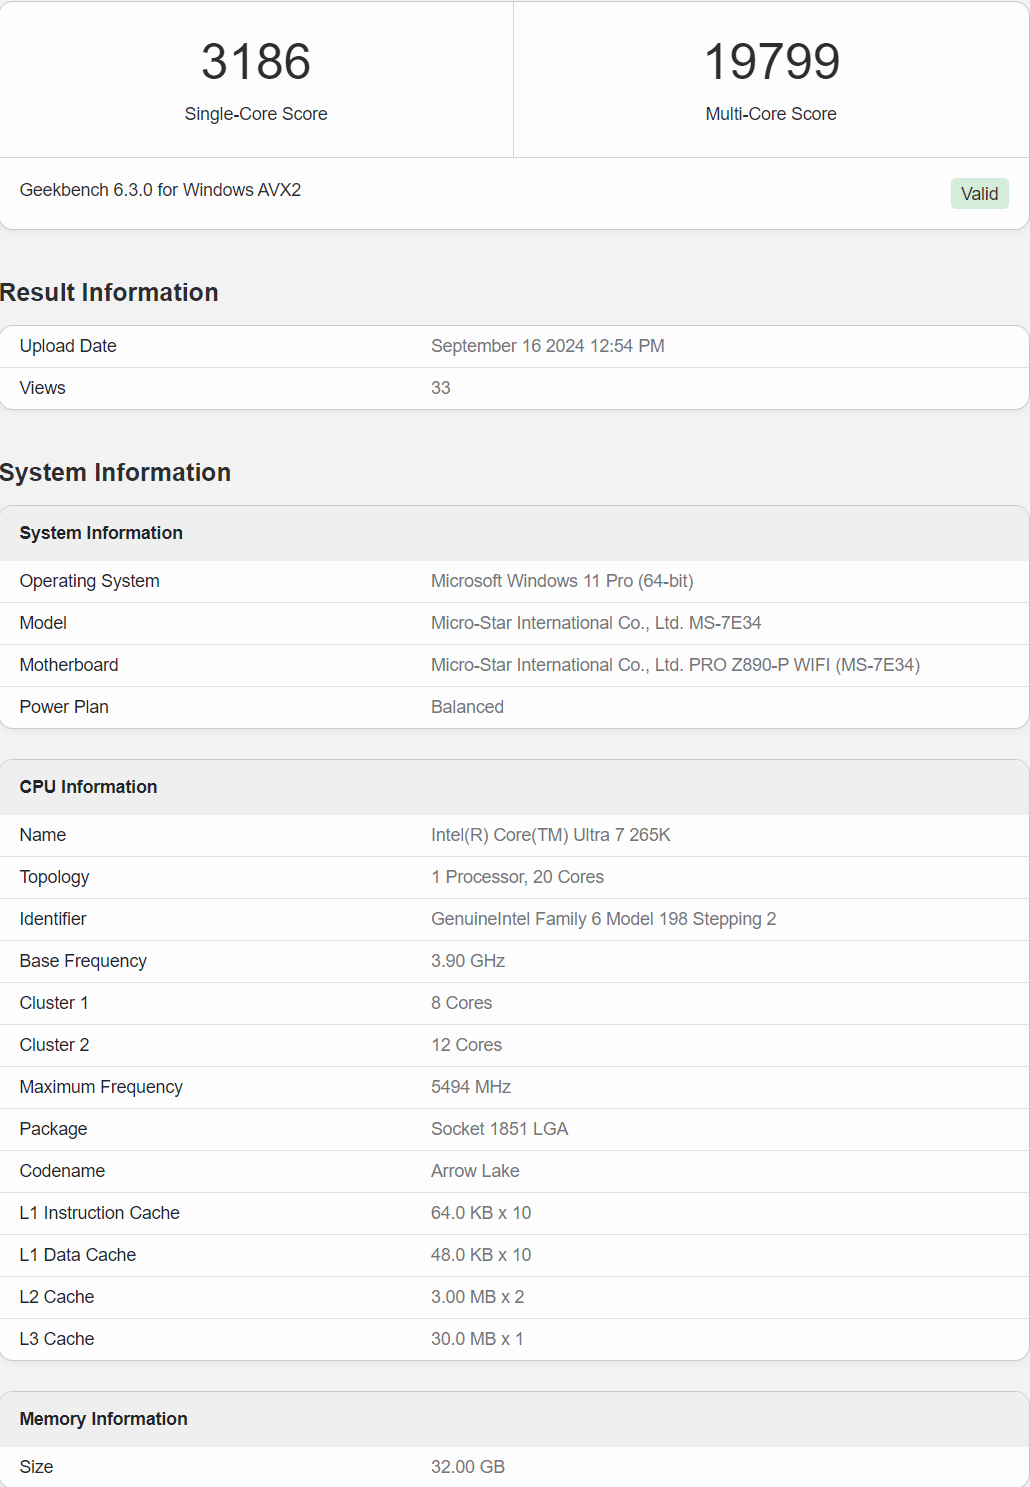The image size is (1030, 1487).
Task: Click the Geekbench 6.3.0 for Windows AVX2 text
Action: 160,190
